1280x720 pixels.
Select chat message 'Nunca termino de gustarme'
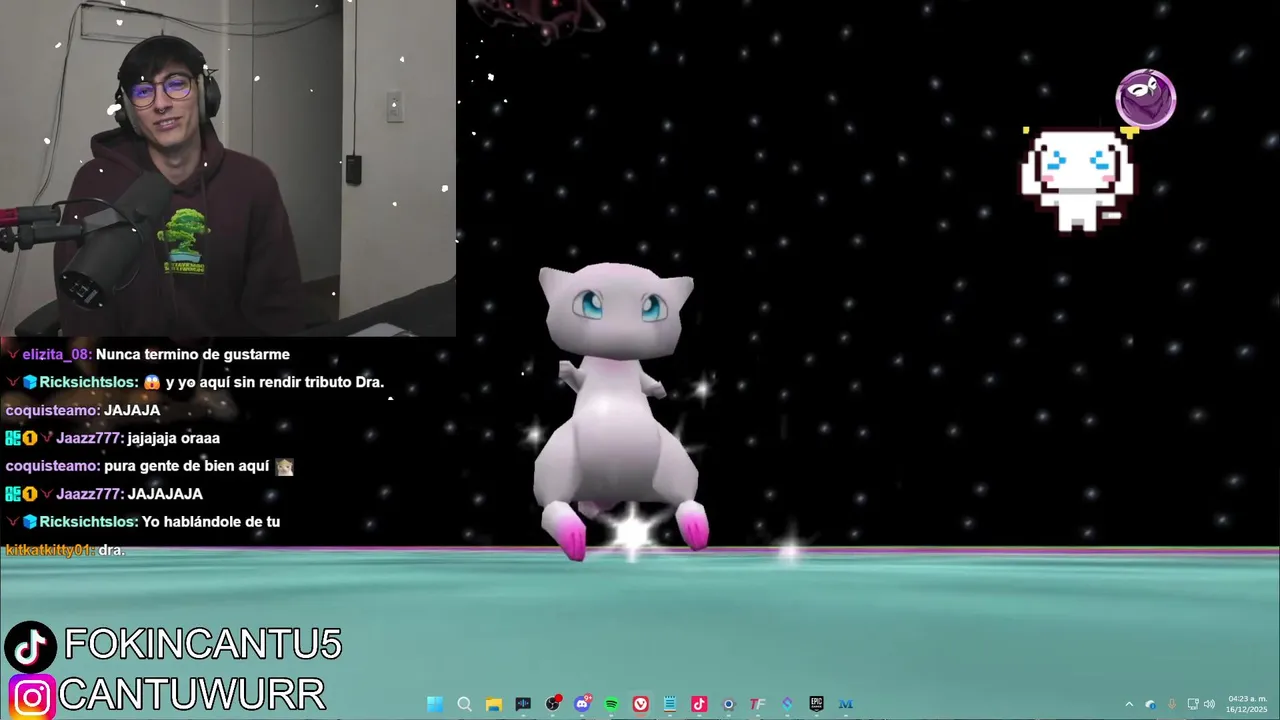click(x=193, y=354)
